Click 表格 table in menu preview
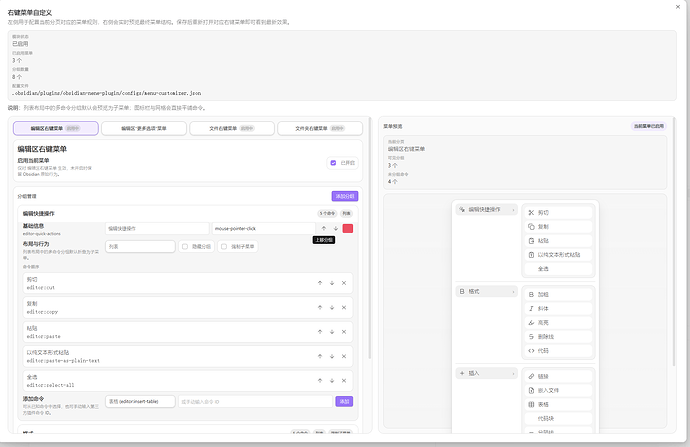The image size is (690, 447). click(558, 404)
